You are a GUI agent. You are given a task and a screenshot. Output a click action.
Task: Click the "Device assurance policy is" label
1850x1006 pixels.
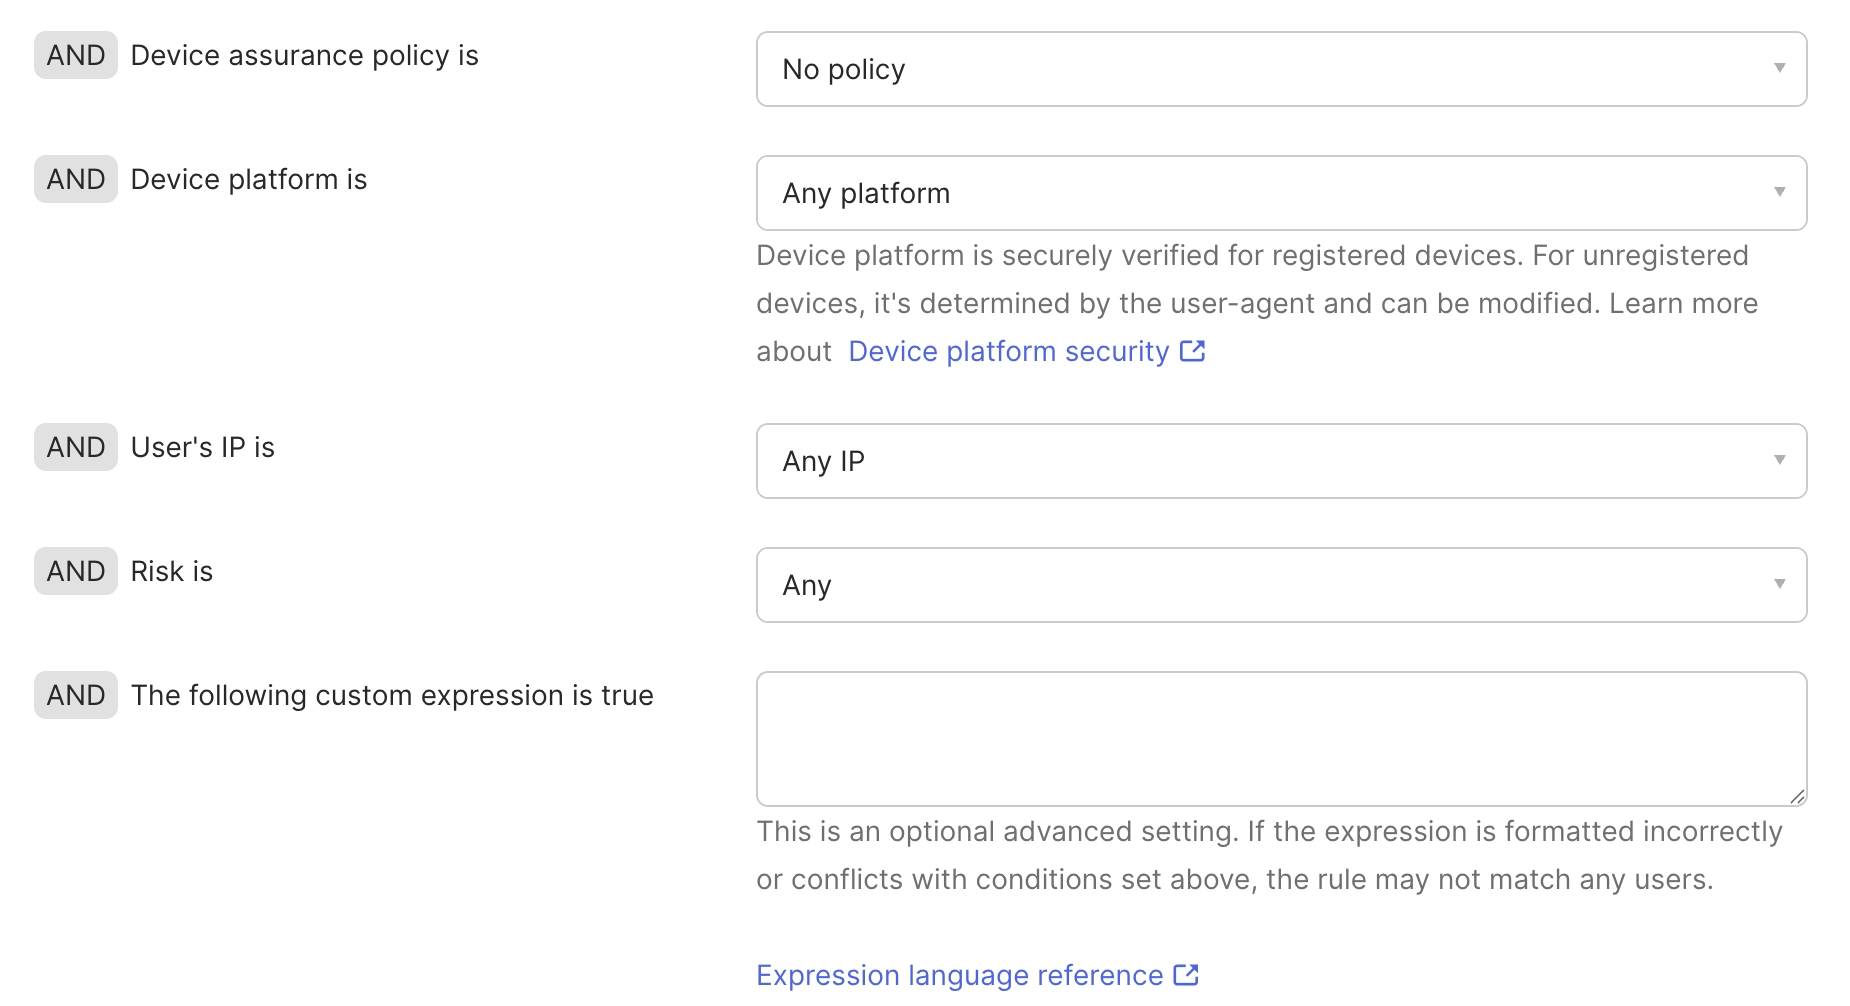point(304,56)
